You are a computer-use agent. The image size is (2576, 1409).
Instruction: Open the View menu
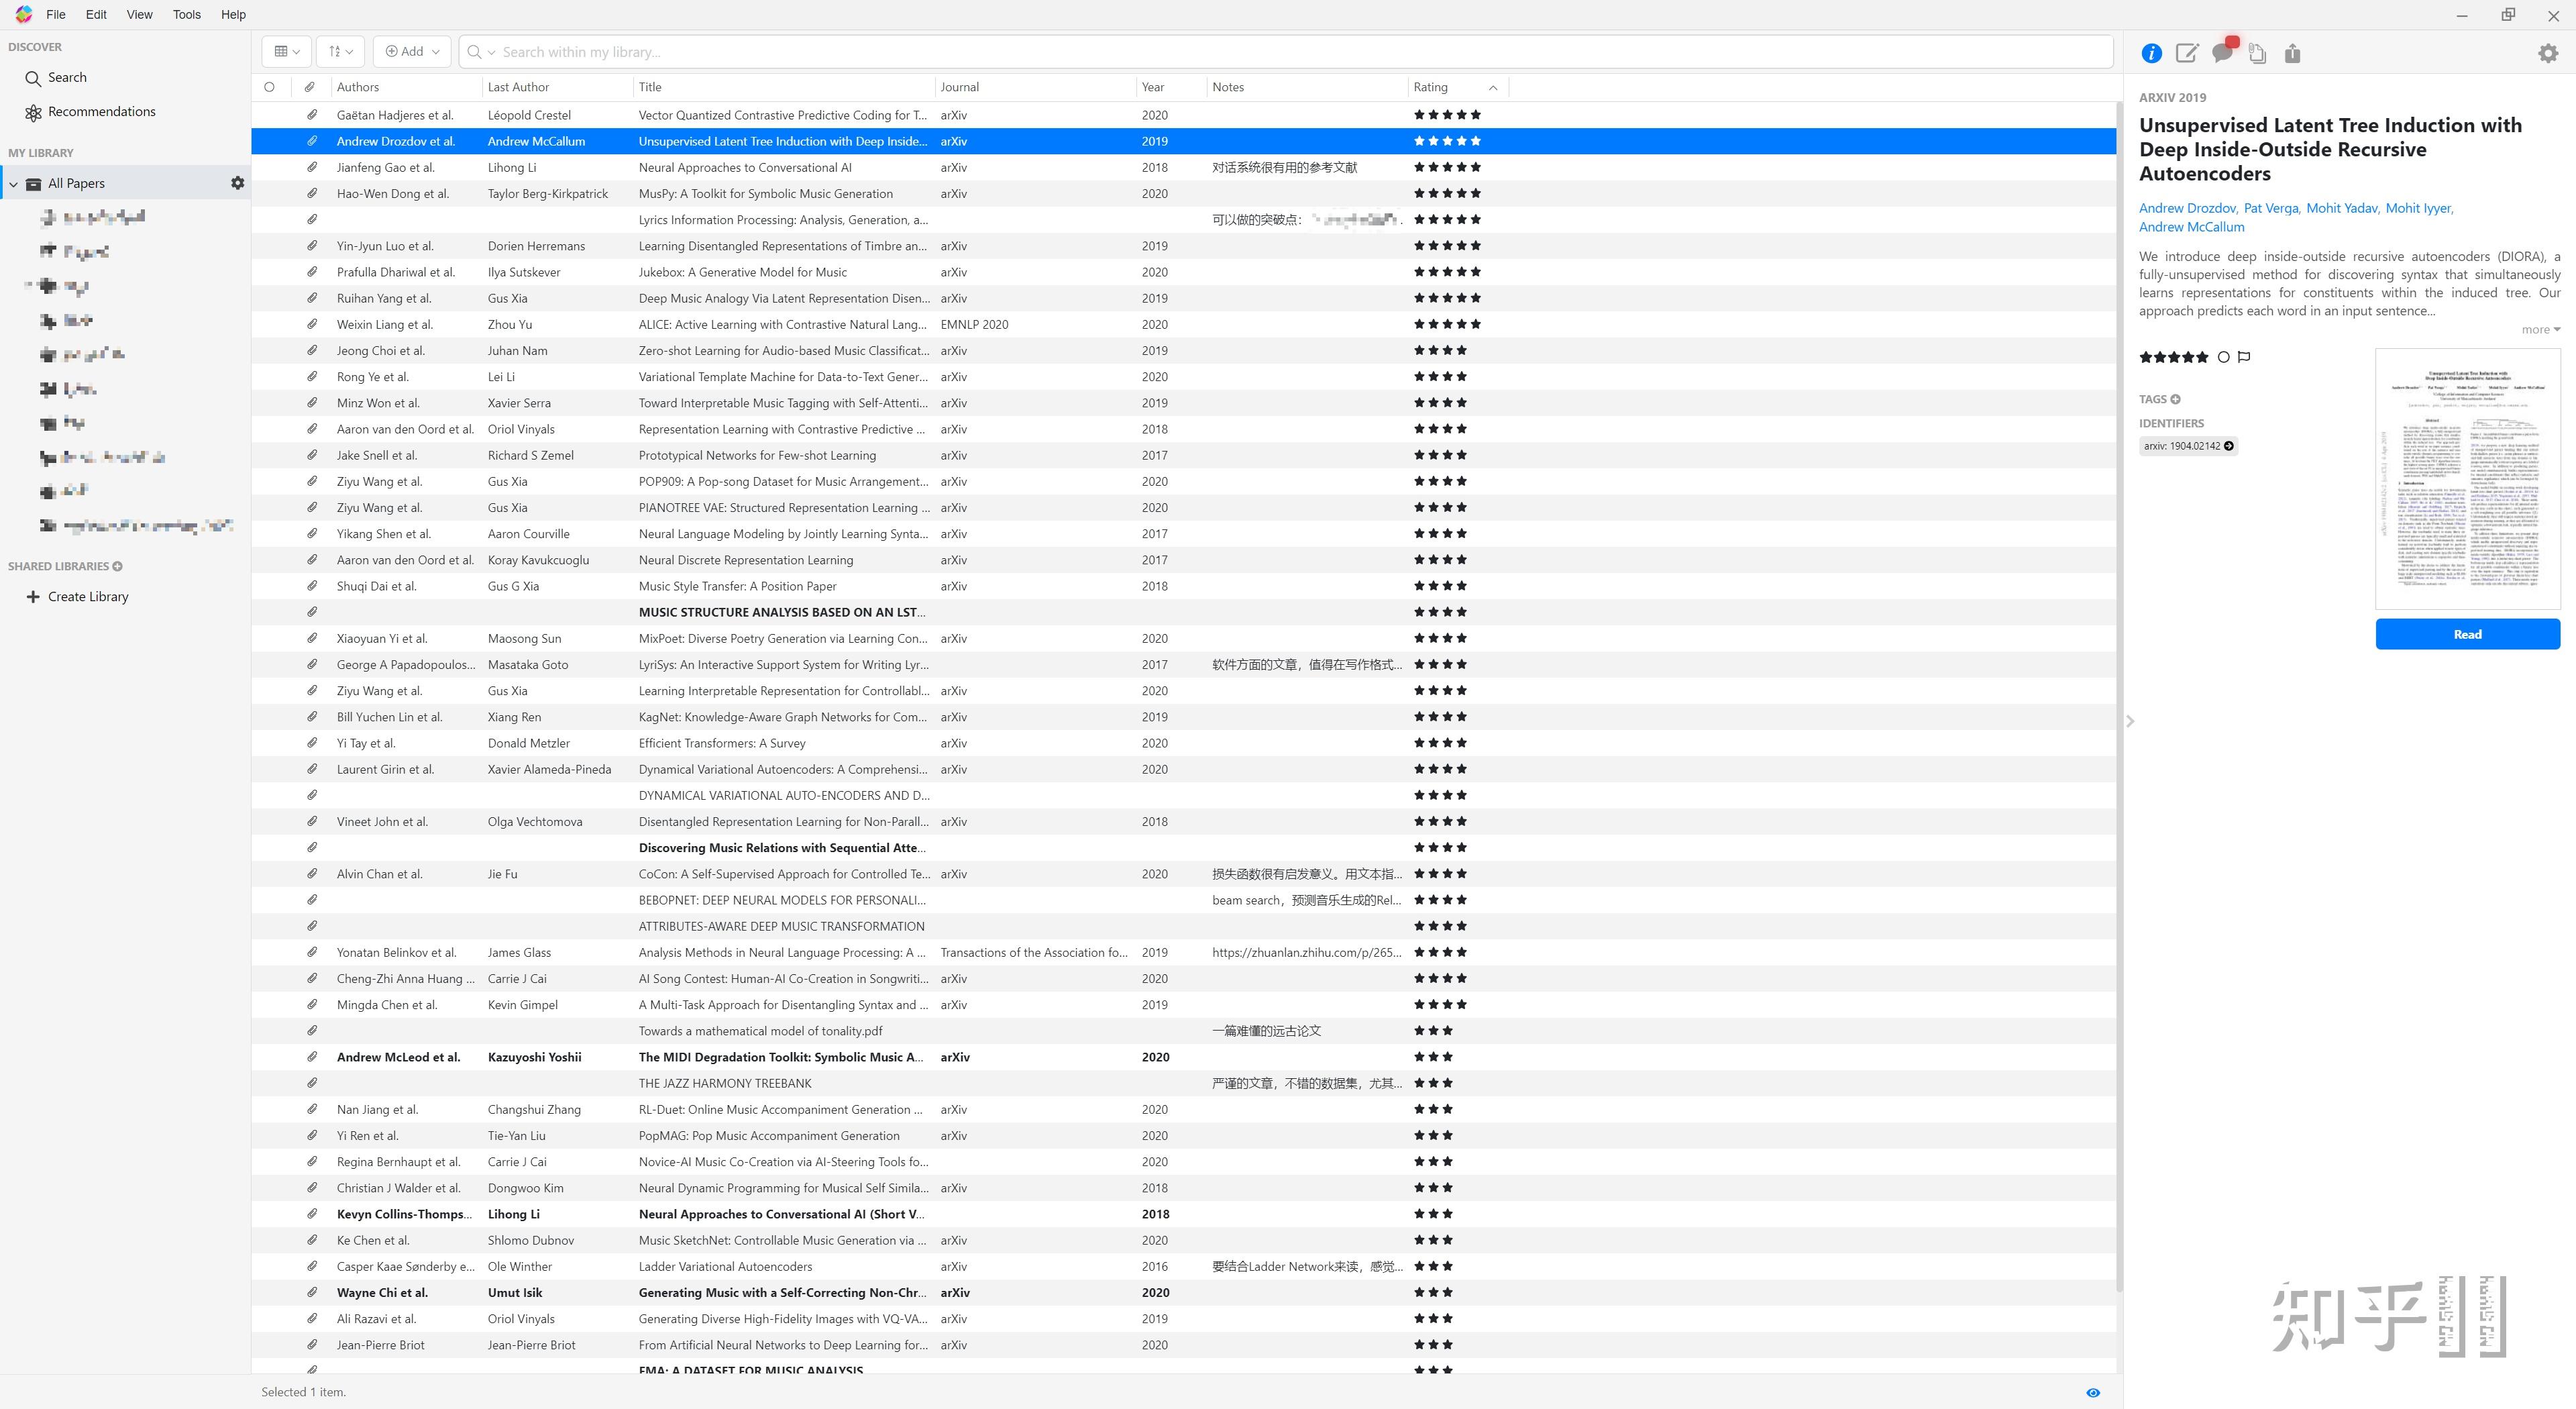coord(139,14)
